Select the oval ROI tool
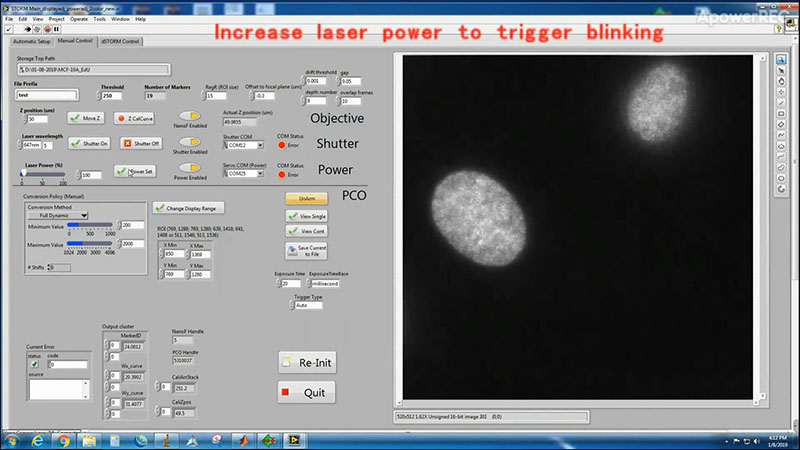The image size is (800, 450). 781,178
